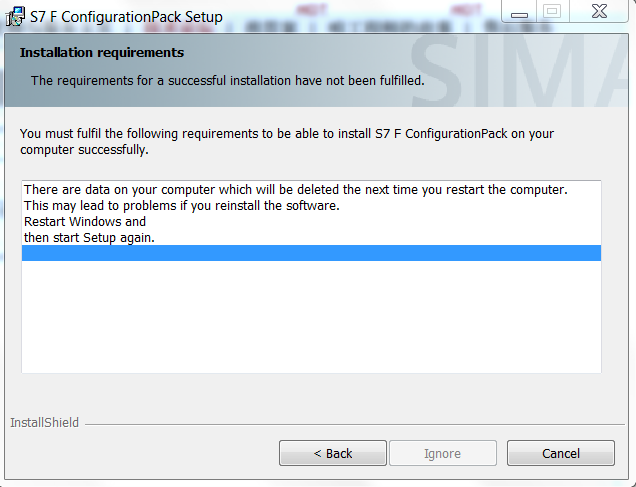Go back with the Back button
636x487 pixels.
point(333,453)
